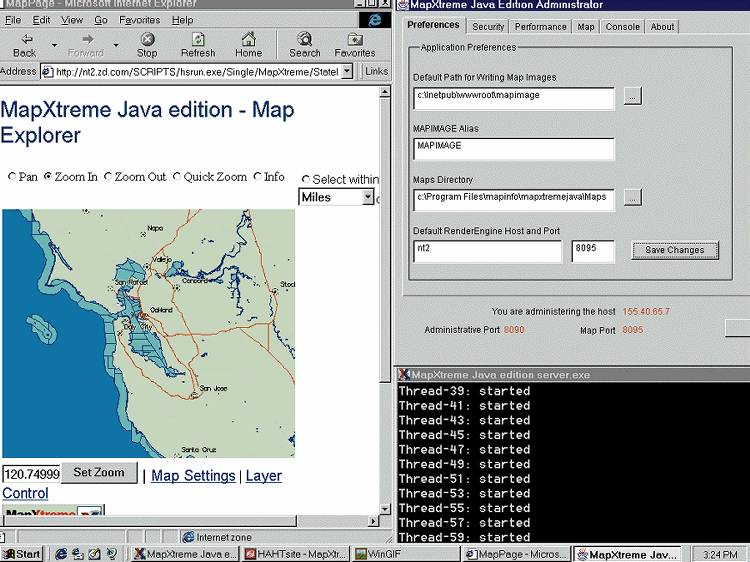
Task: Click the browser vertical scrollbar up arrow
Action: pos(385,92)
